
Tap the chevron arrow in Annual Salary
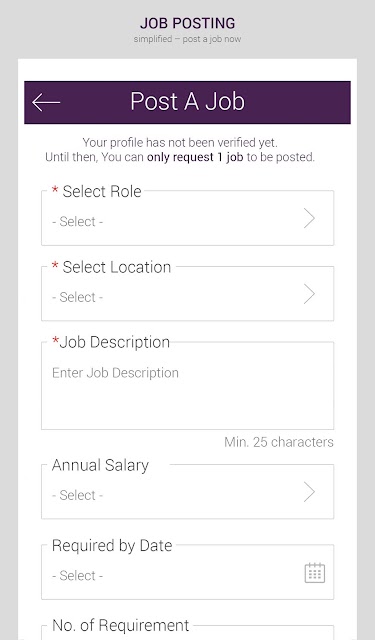[x=309, y=492]
